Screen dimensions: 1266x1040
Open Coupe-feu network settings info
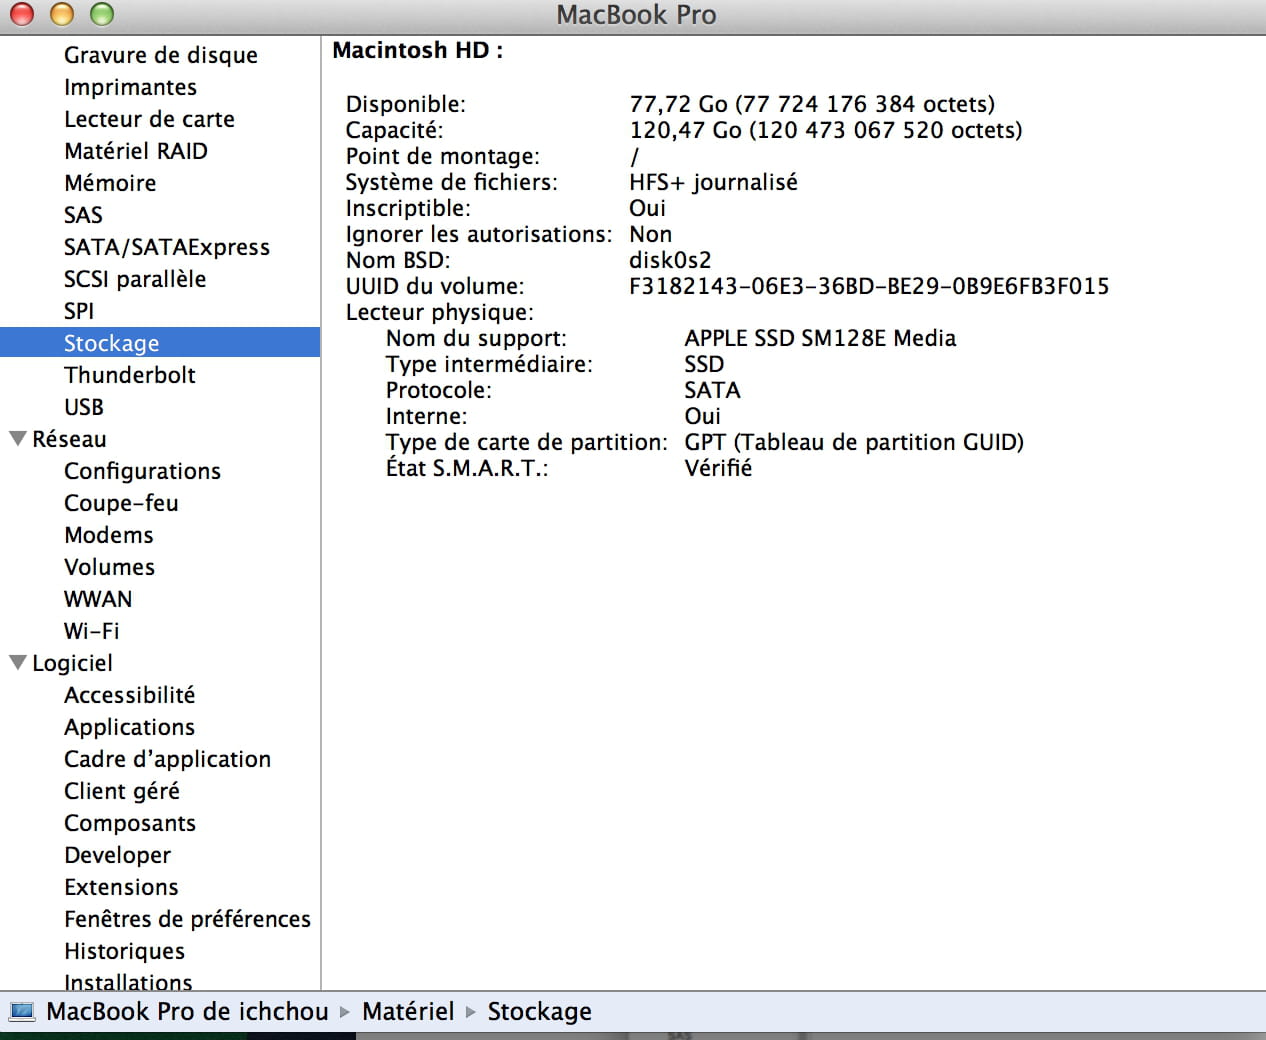(x=121, y=503)
